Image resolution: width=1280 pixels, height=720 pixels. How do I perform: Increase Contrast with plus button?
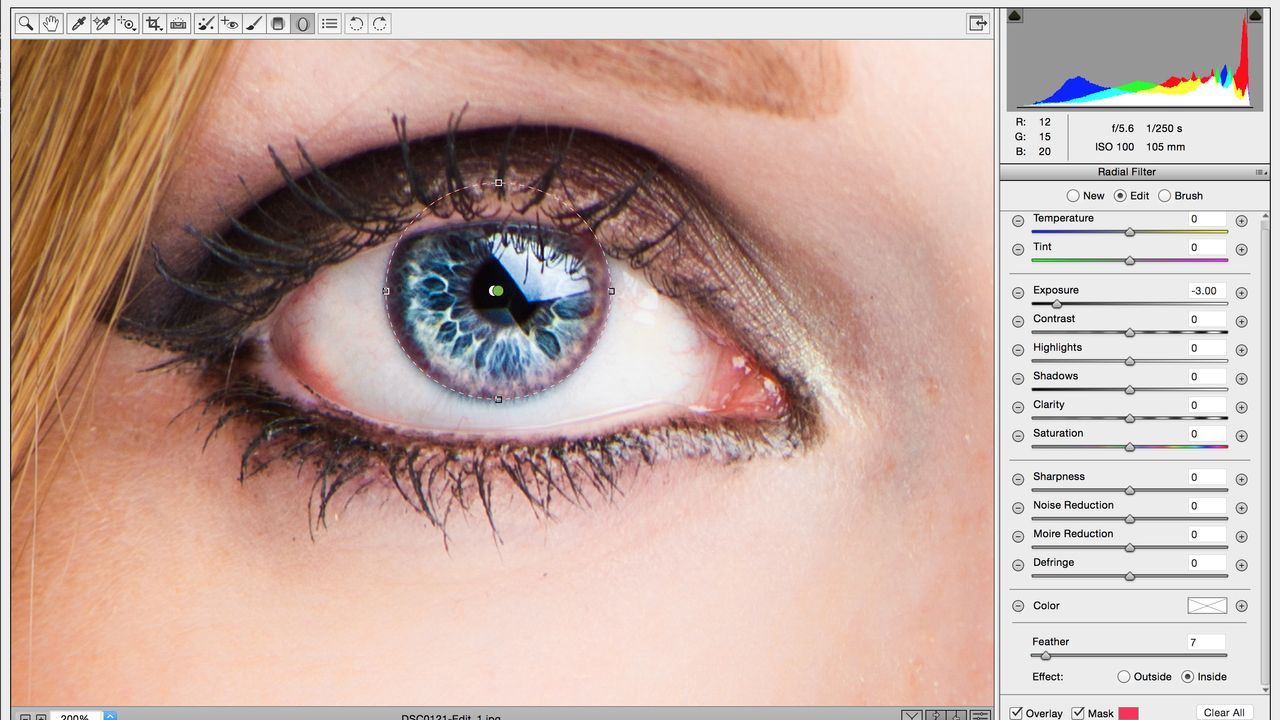[1241, 322]
